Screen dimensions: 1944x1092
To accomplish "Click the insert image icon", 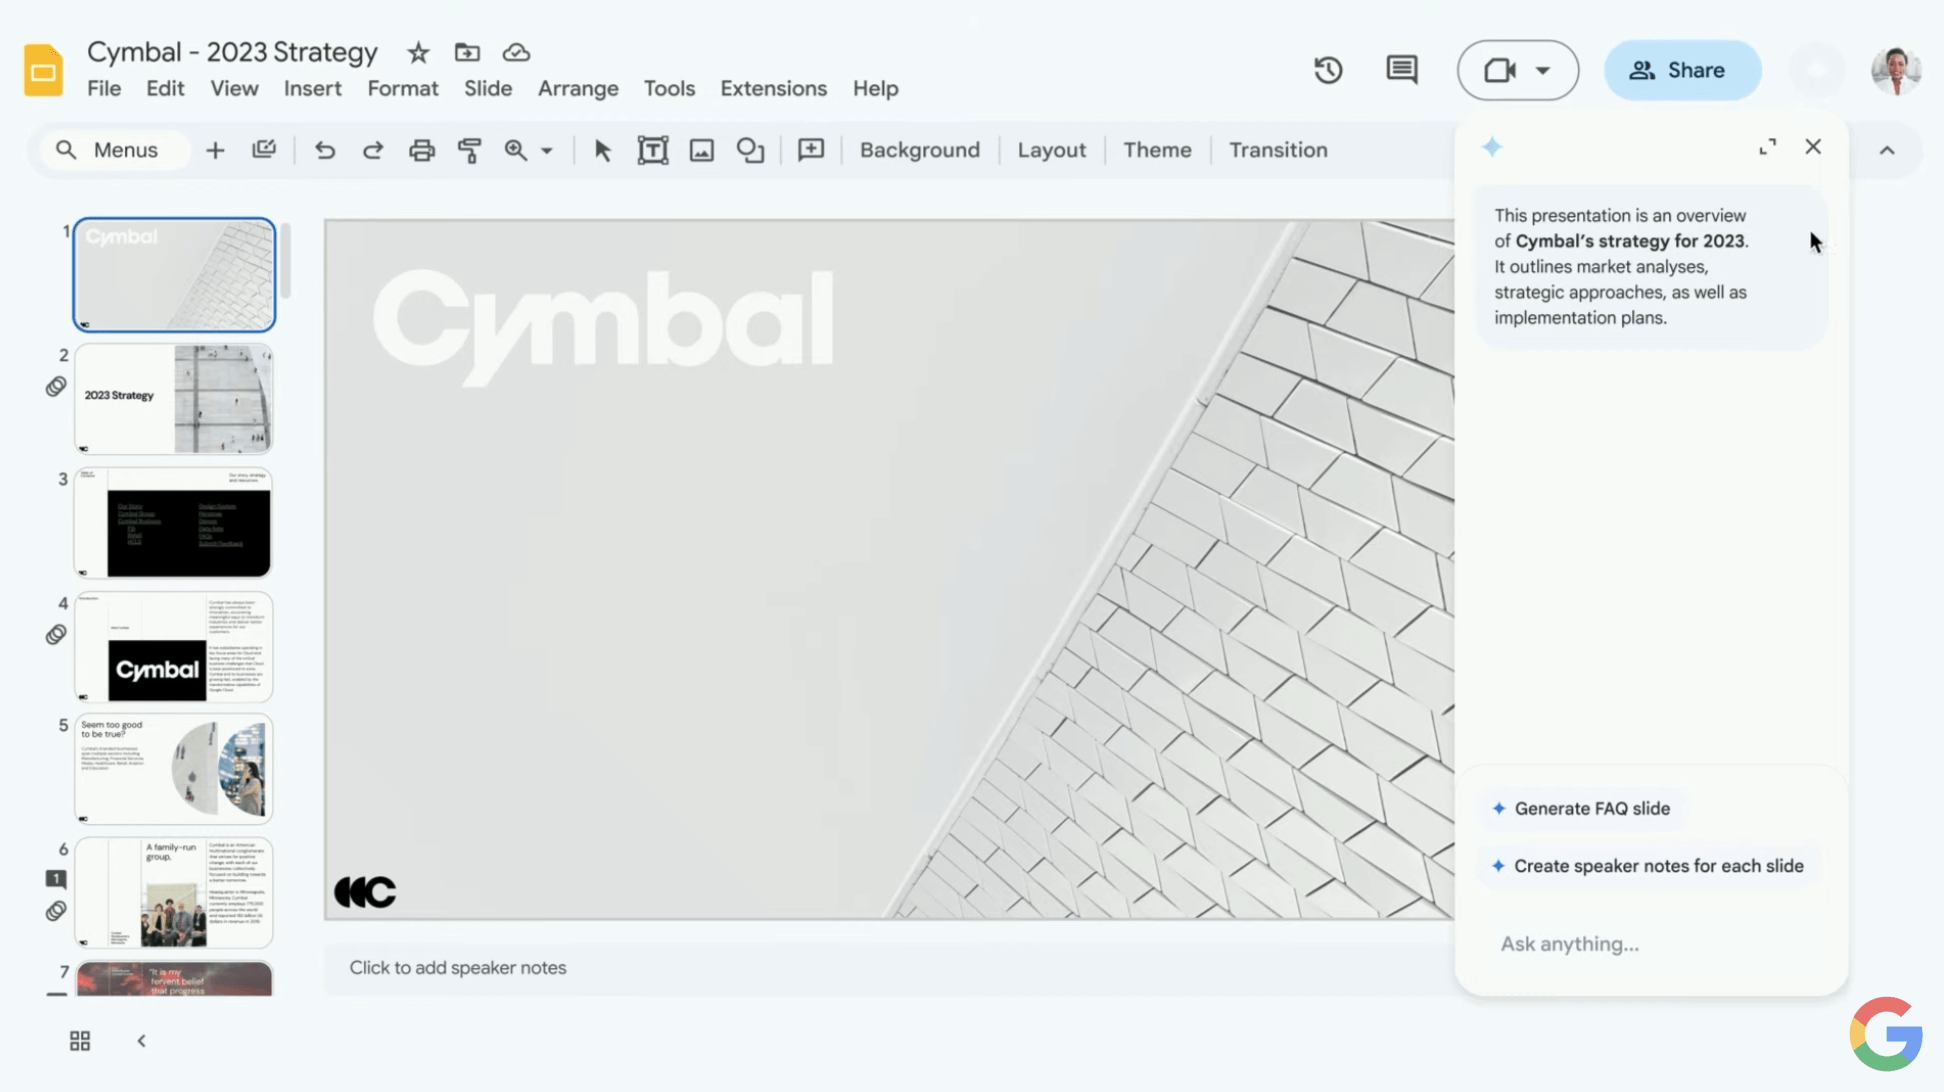I will click(701, 150).
